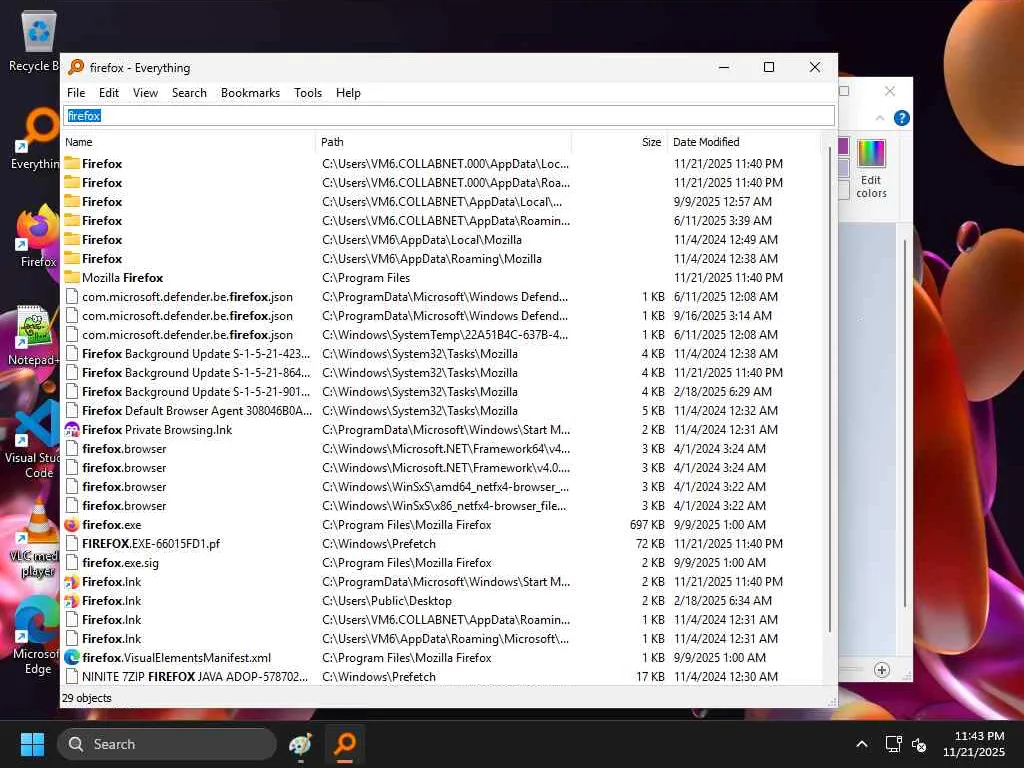
Task: Open VLC media player desktop shortcut
Action: coord(36,539)
